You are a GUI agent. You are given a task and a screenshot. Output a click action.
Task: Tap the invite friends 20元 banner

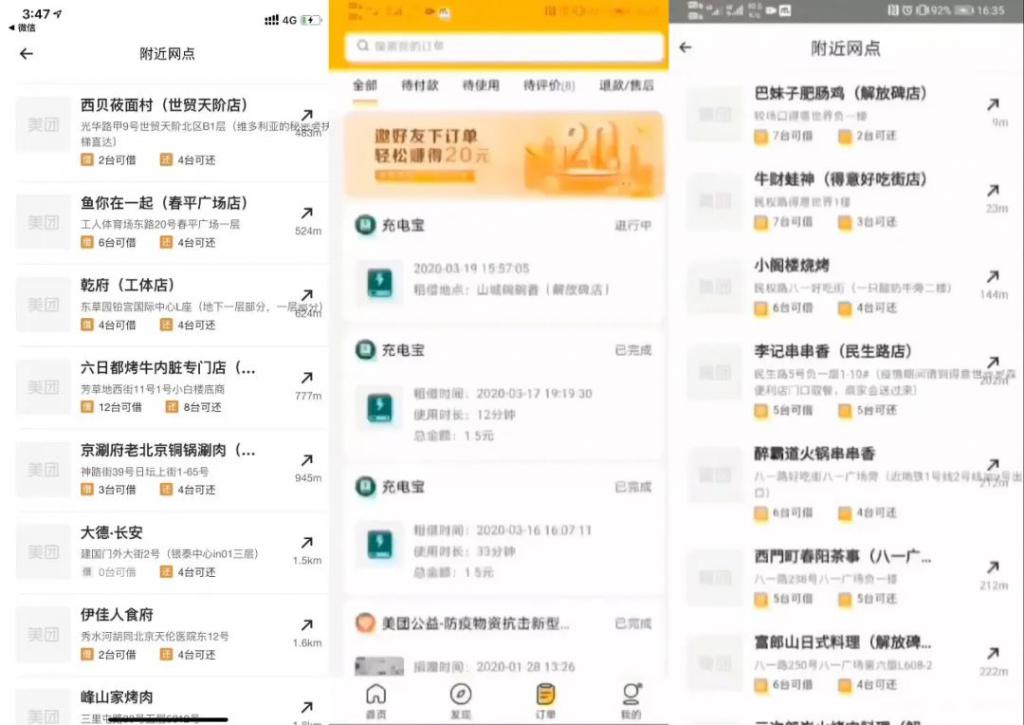click(x=504, y=155)
